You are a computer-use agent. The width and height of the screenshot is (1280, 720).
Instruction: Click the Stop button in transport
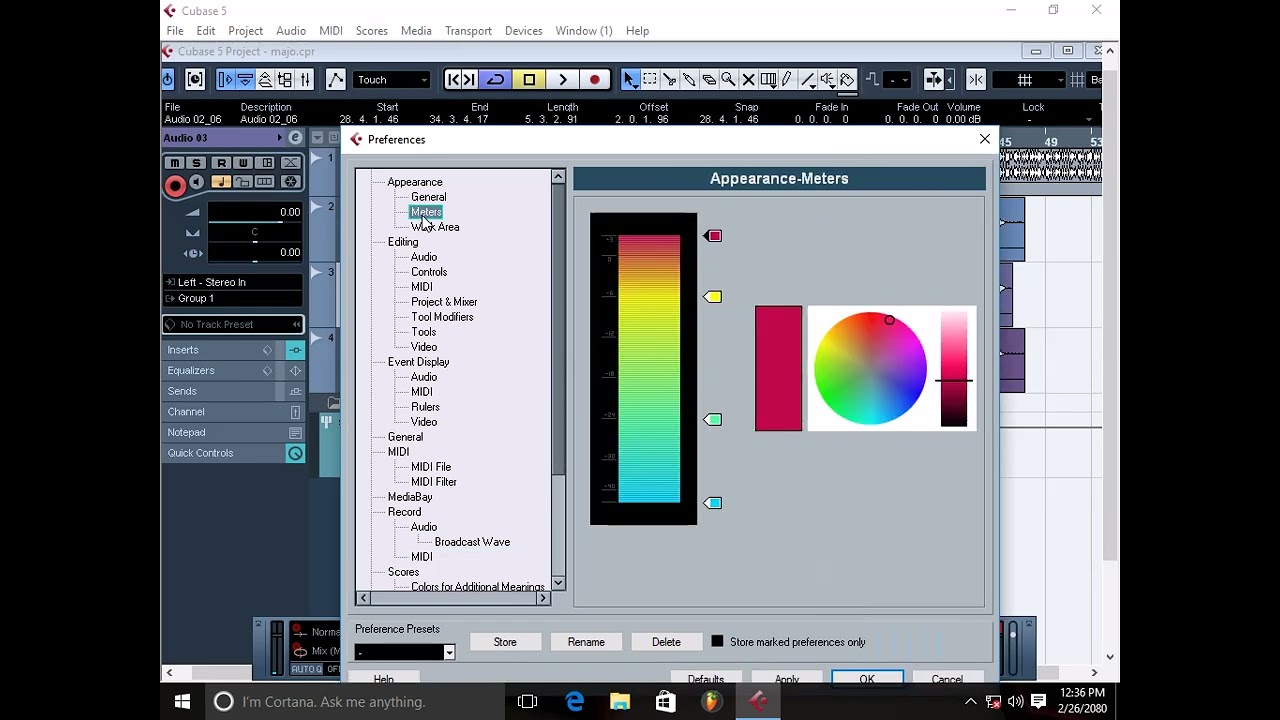coord(529,80)
